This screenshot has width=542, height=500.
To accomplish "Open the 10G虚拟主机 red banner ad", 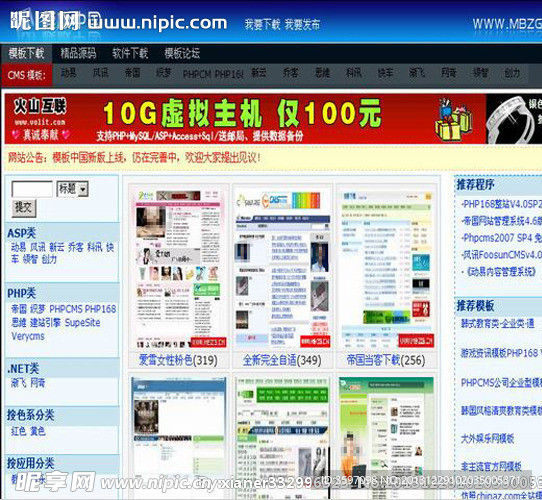I will tap(245, 119).
